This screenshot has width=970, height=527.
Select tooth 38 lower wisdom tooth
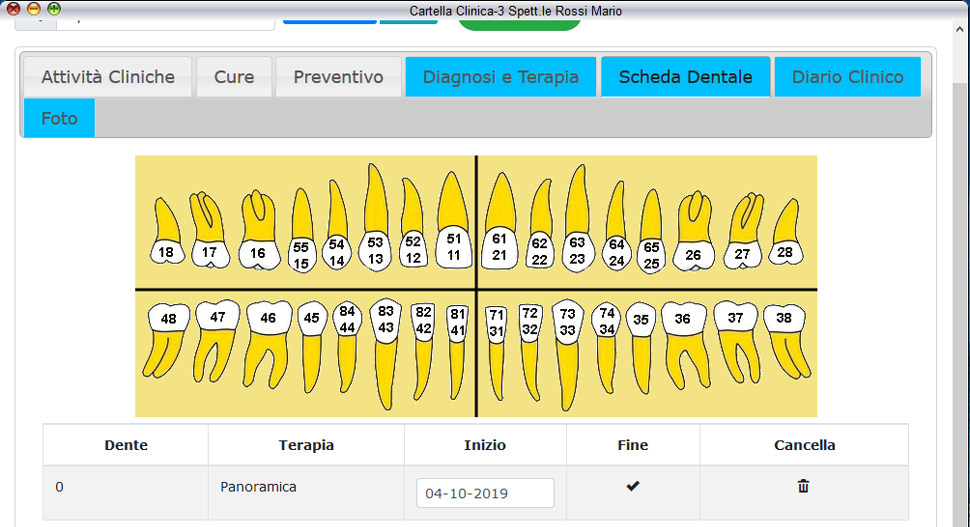pos(784,319)
